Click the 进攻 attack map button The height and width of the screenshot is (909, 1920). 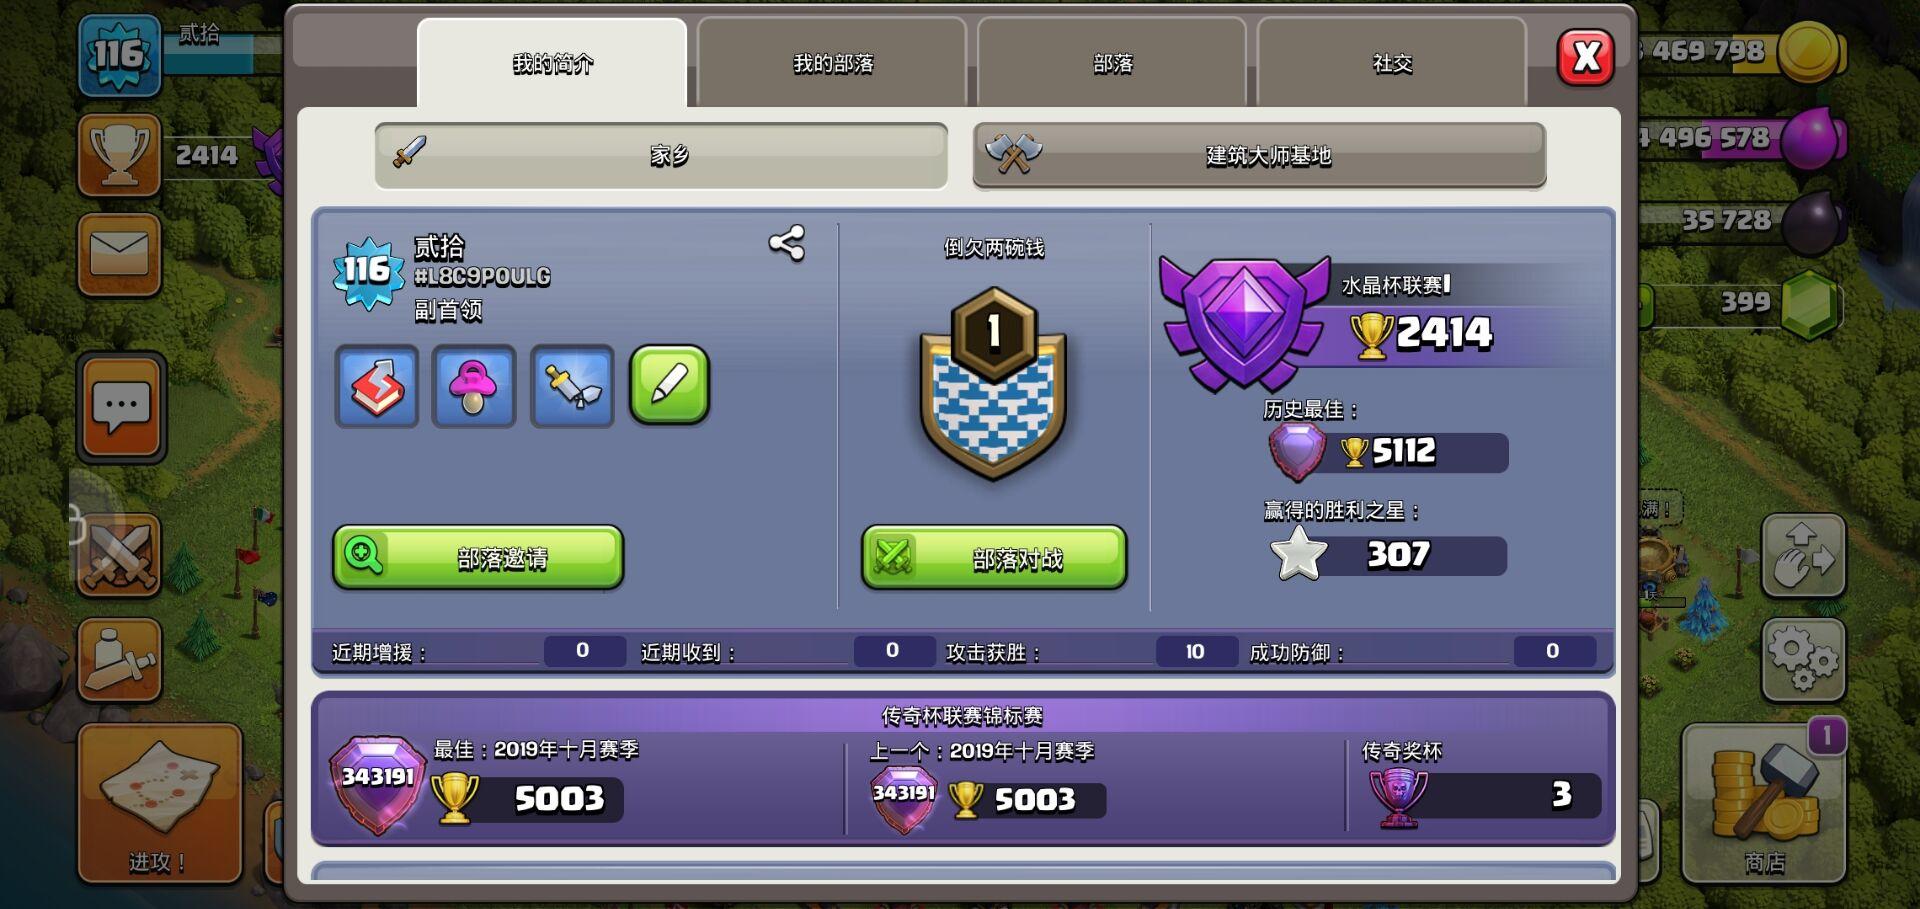pyautogui.click(x=159, y=803)
